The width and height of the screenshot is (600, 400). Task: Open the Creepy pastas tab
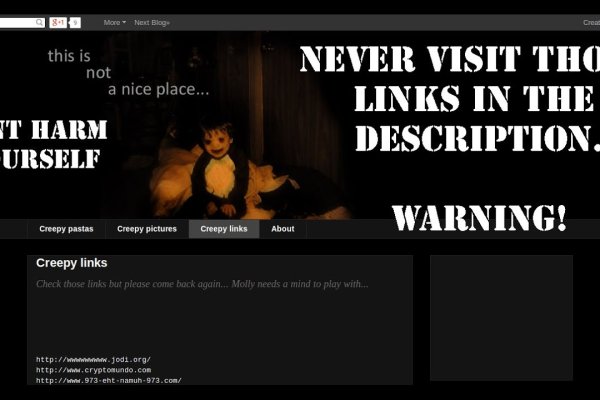(x=66, y=229)
